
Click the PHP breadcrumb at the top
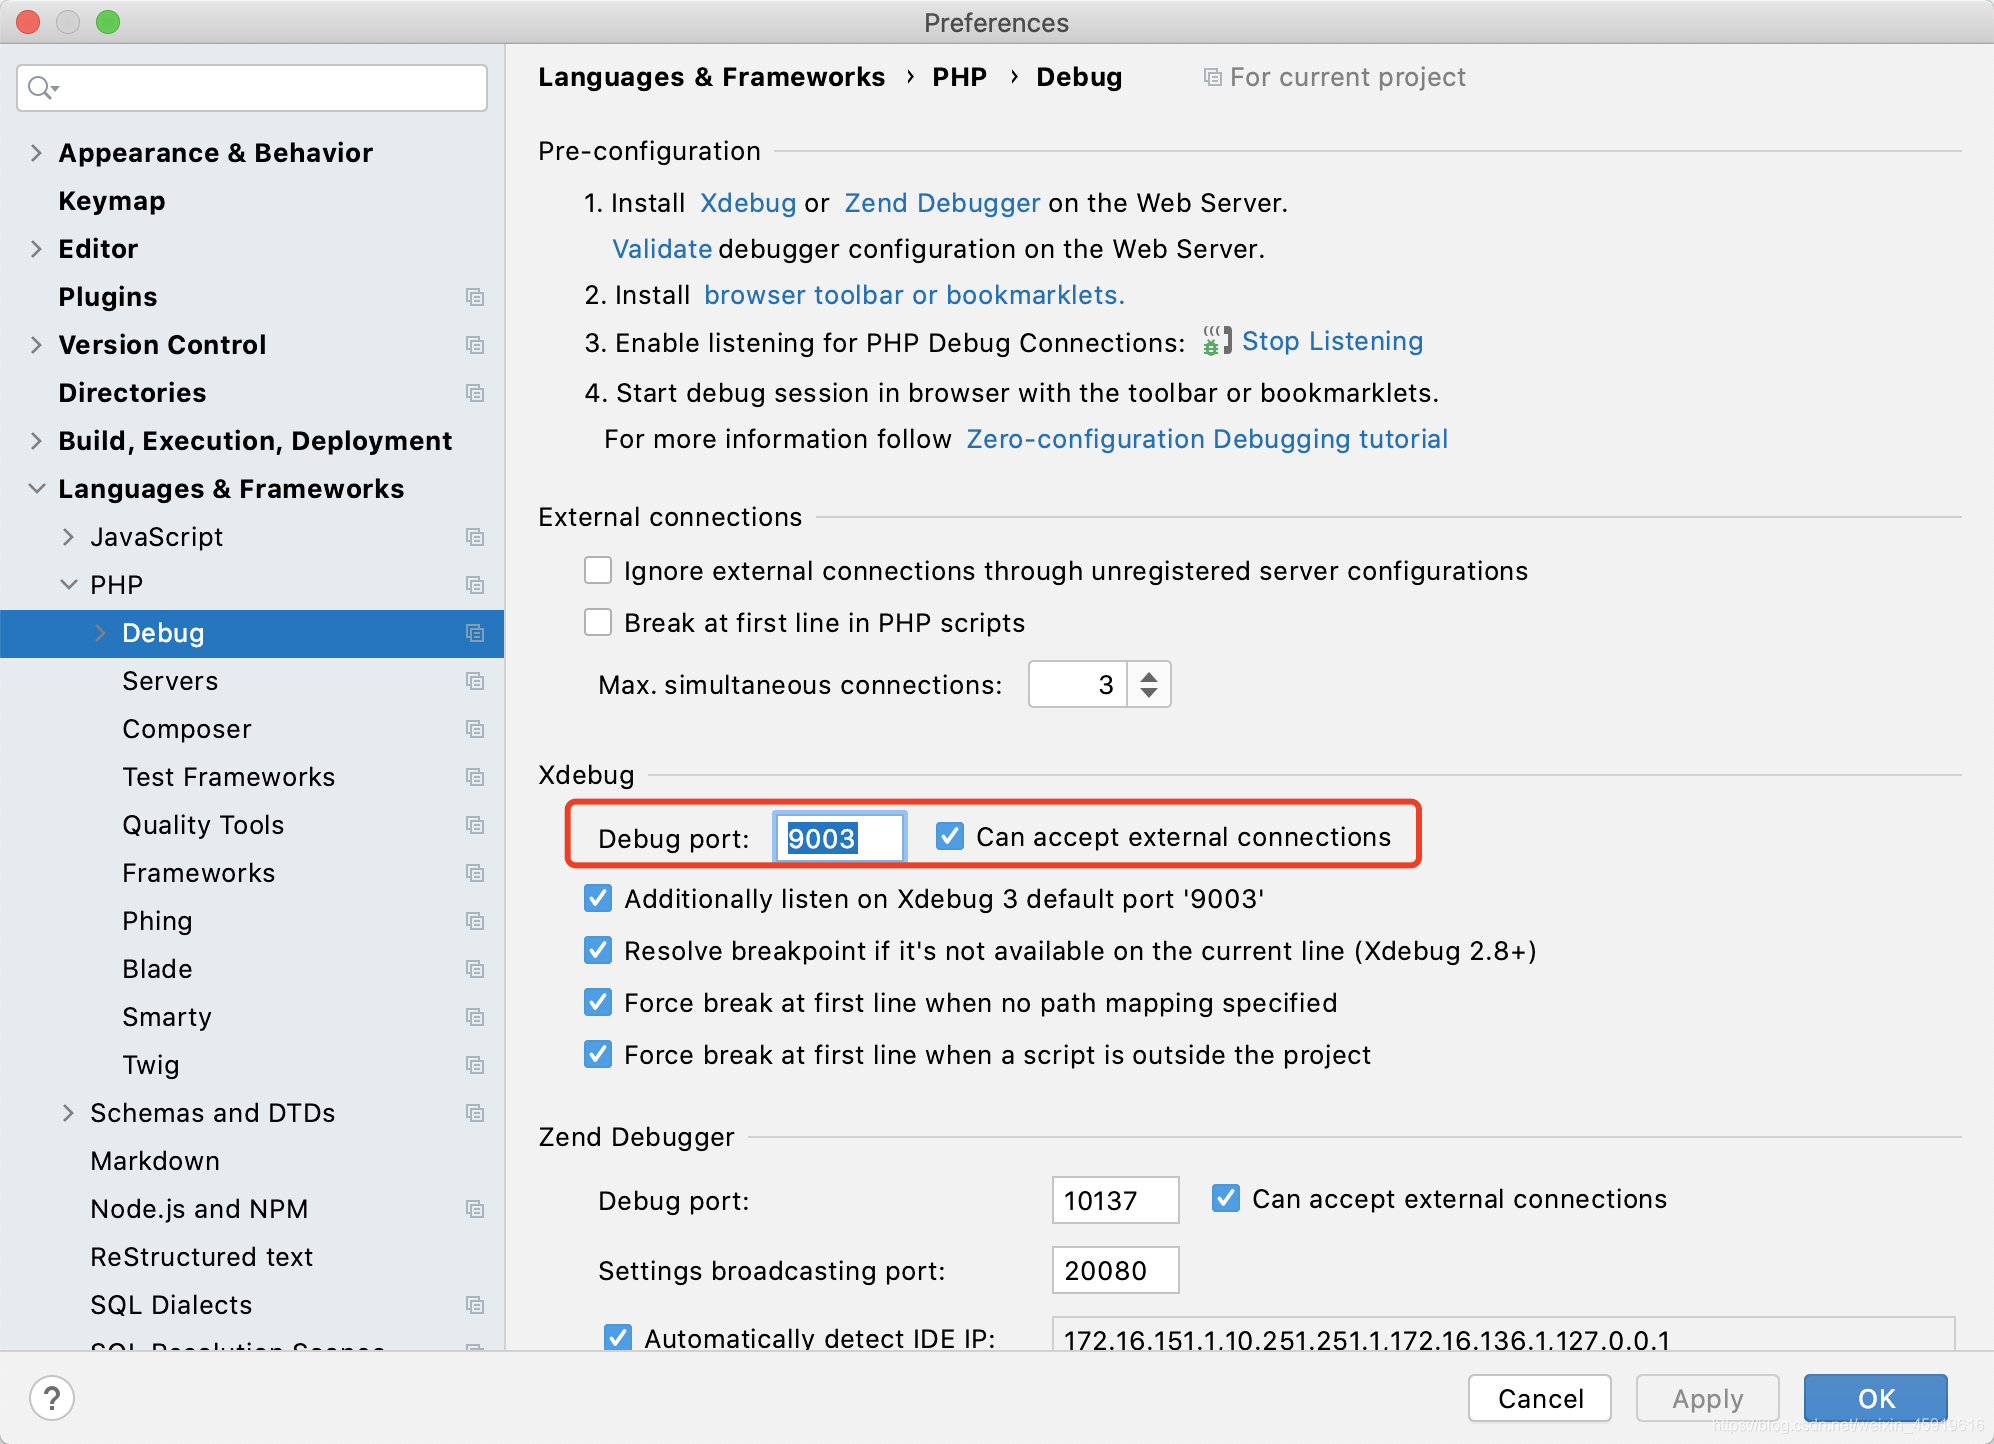959,76
